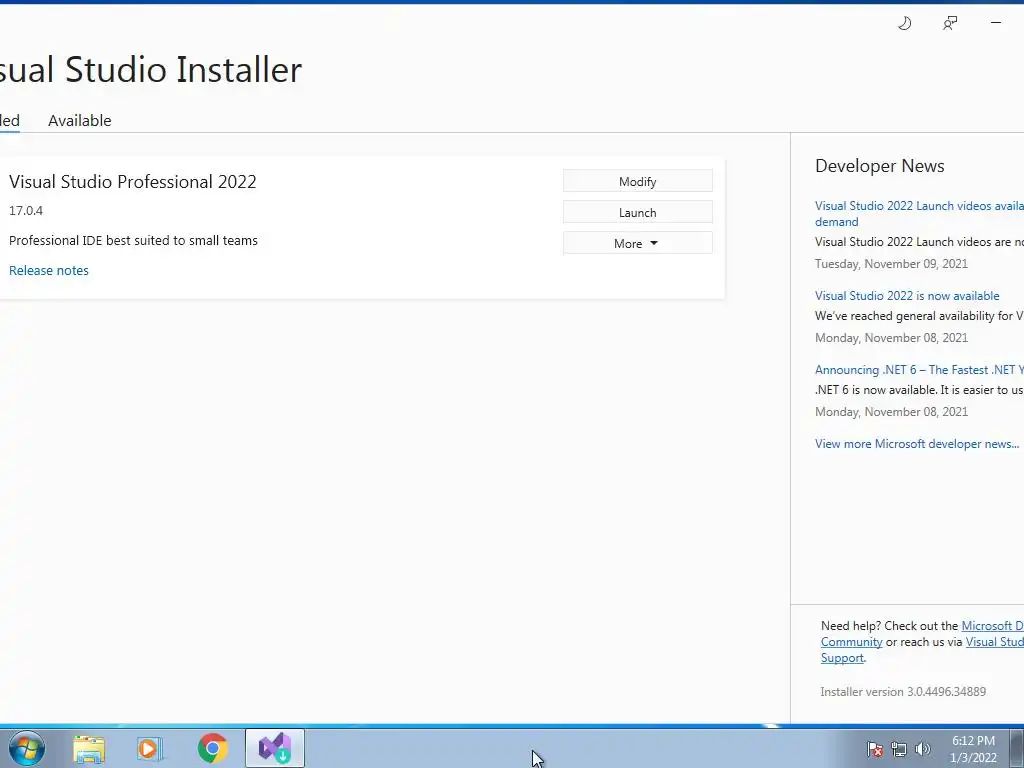Expand the More dropdown button
Screen dimensions: 1024x768
(x=637, y=243)
